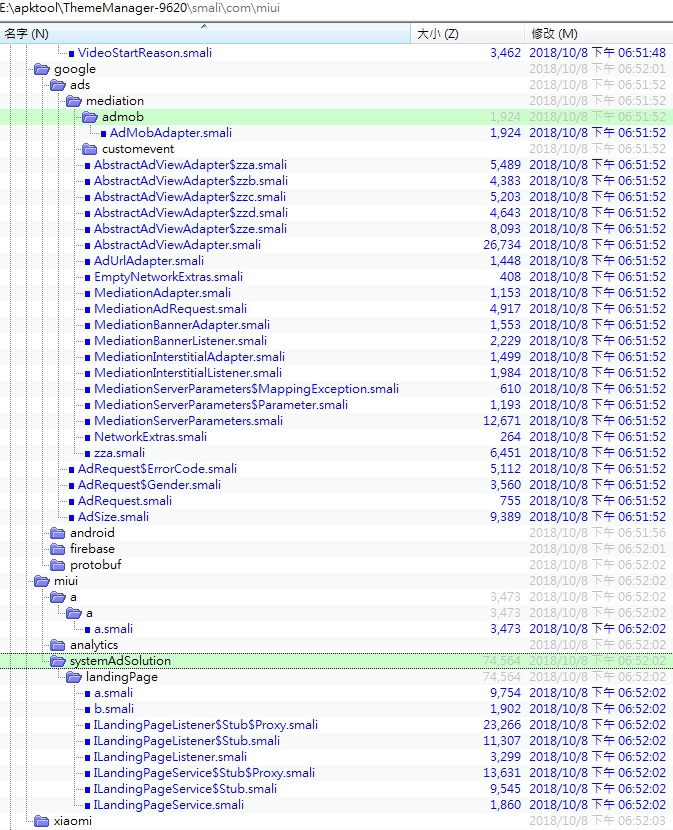
Task: Select AbstractAdViewAdapter$zzb.smali file
Action: 191,181
